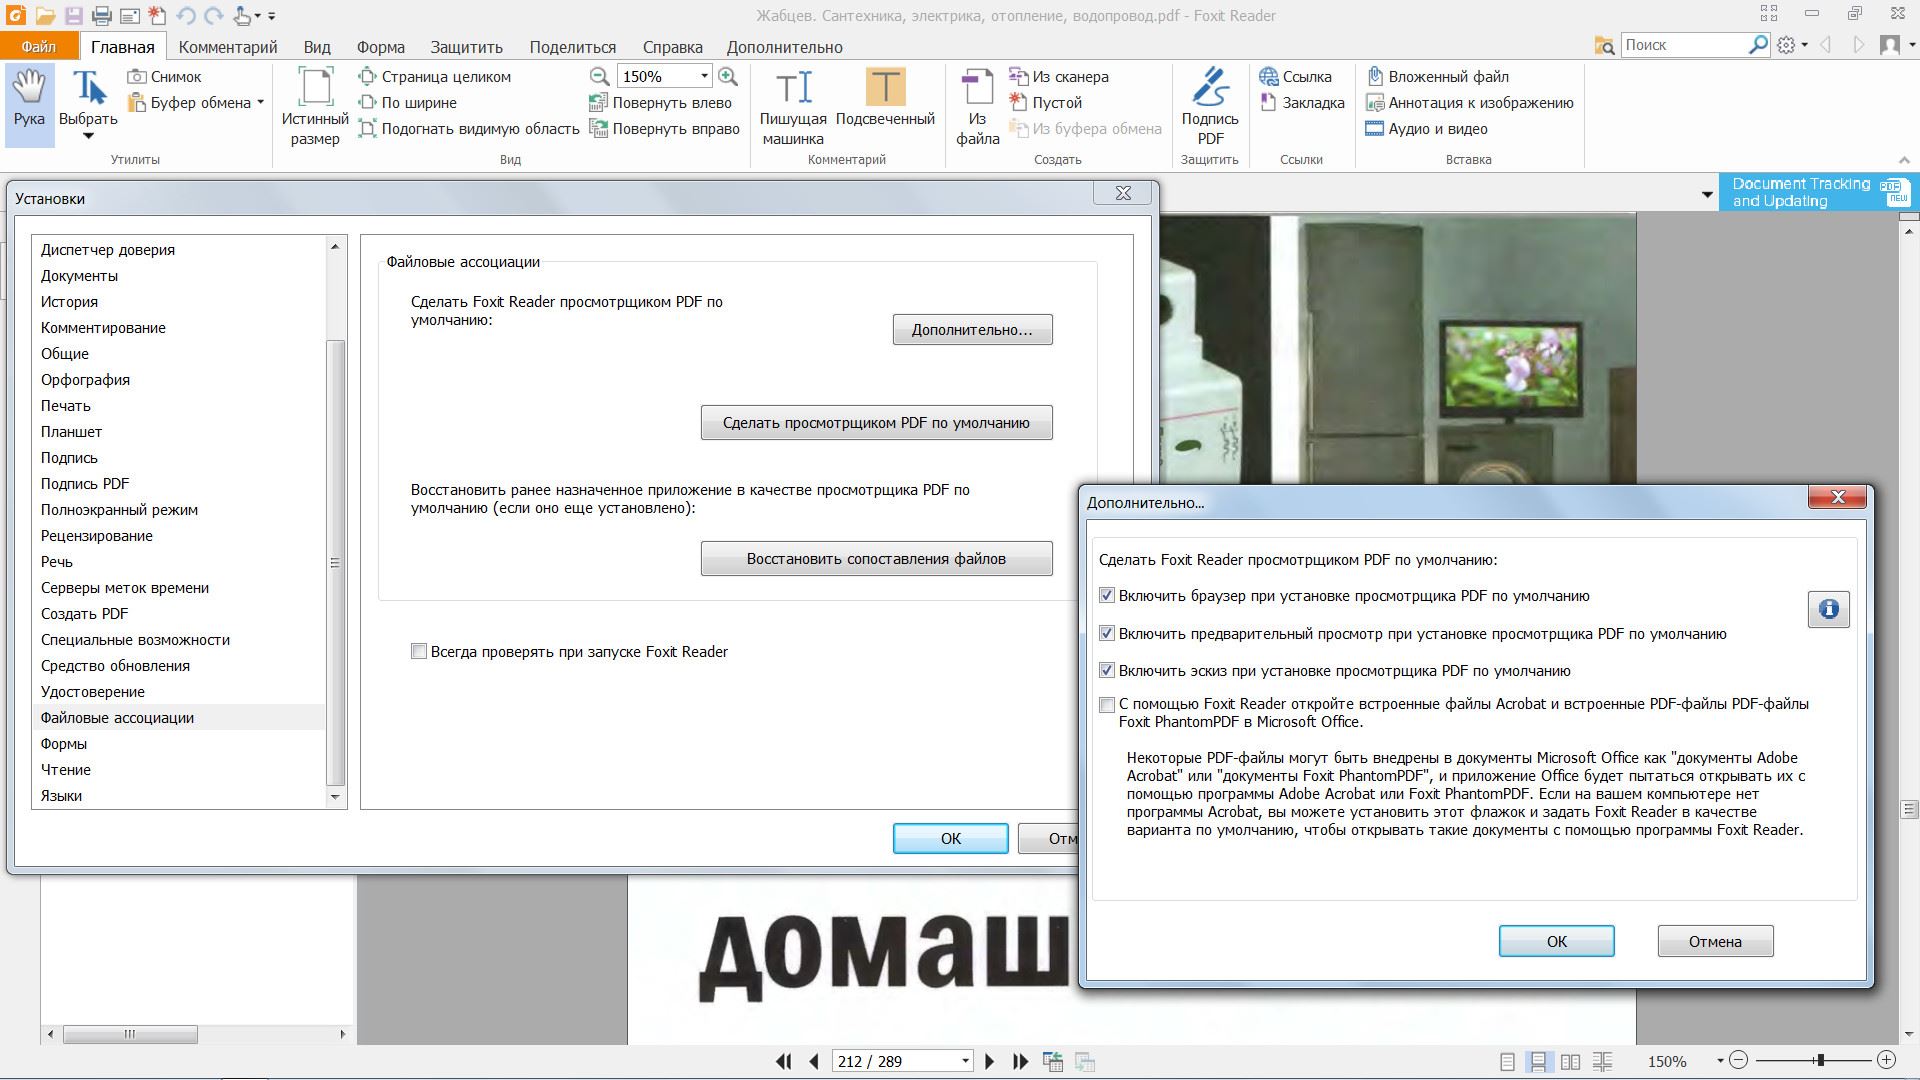Open the page number dropdown 212 / 289
The height and width of the screenshot is (1080, 1920).
[965, 1061]
